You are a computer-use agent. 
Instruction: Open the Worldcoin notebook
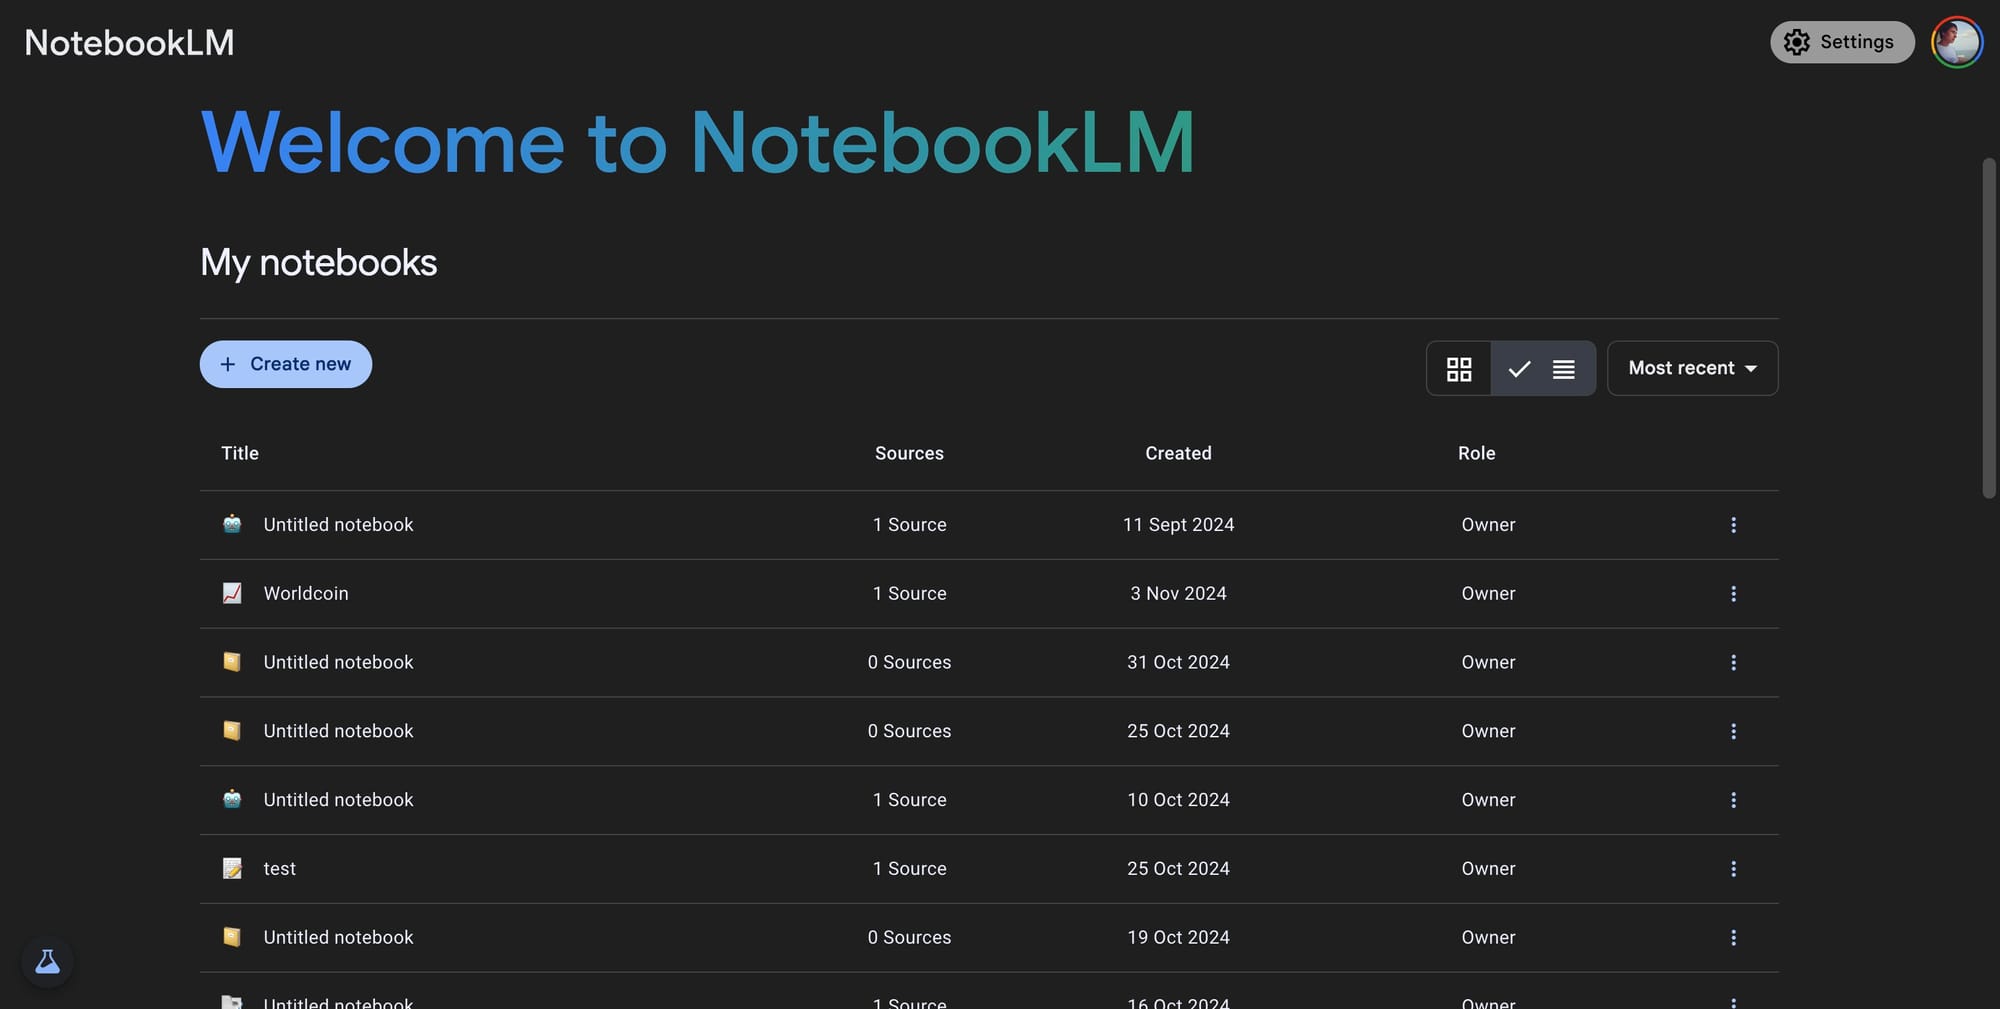coord(306,593)
